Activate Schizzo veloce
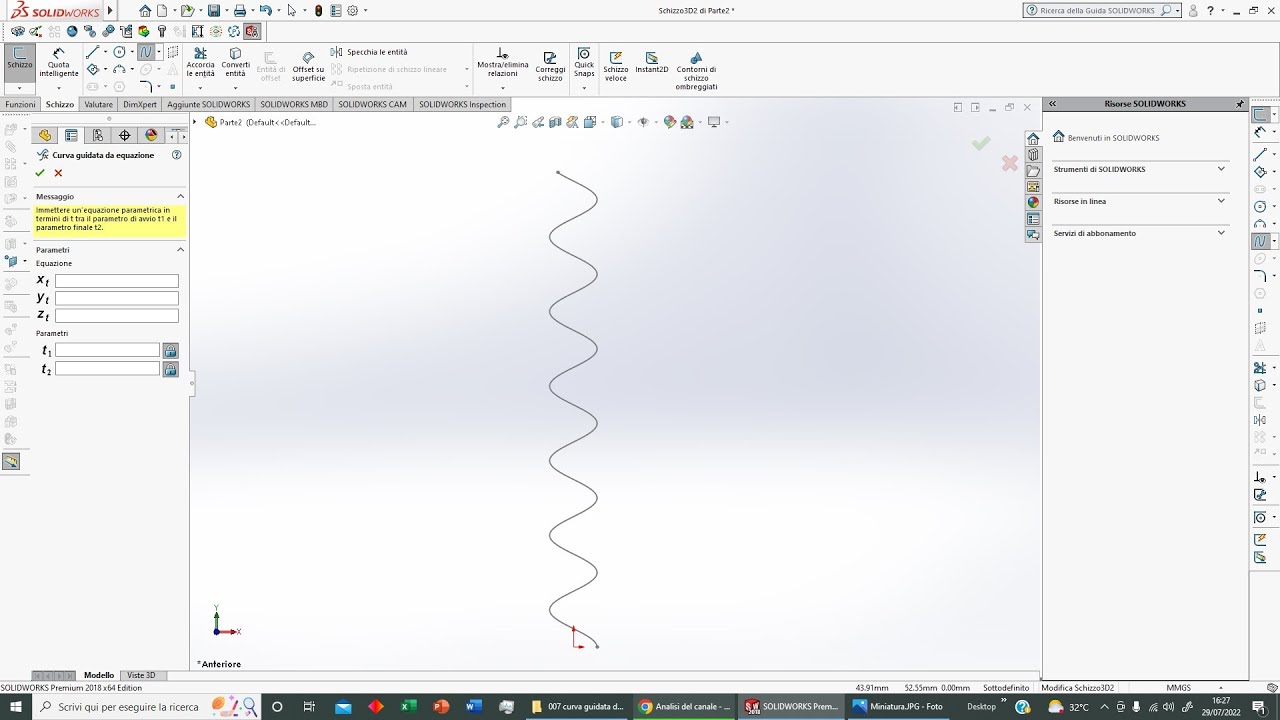The image size is (1280, 720). [616, 66]
